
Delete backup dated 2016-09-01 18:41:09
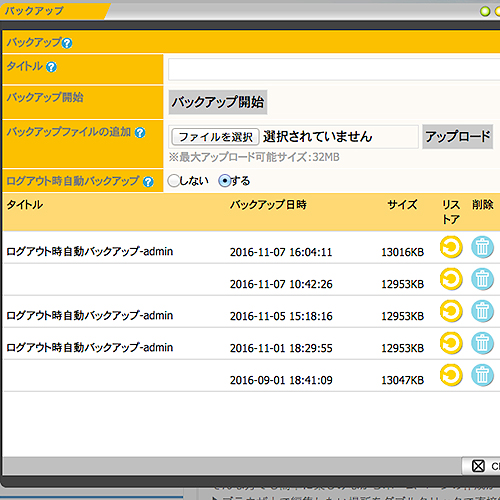482,375
